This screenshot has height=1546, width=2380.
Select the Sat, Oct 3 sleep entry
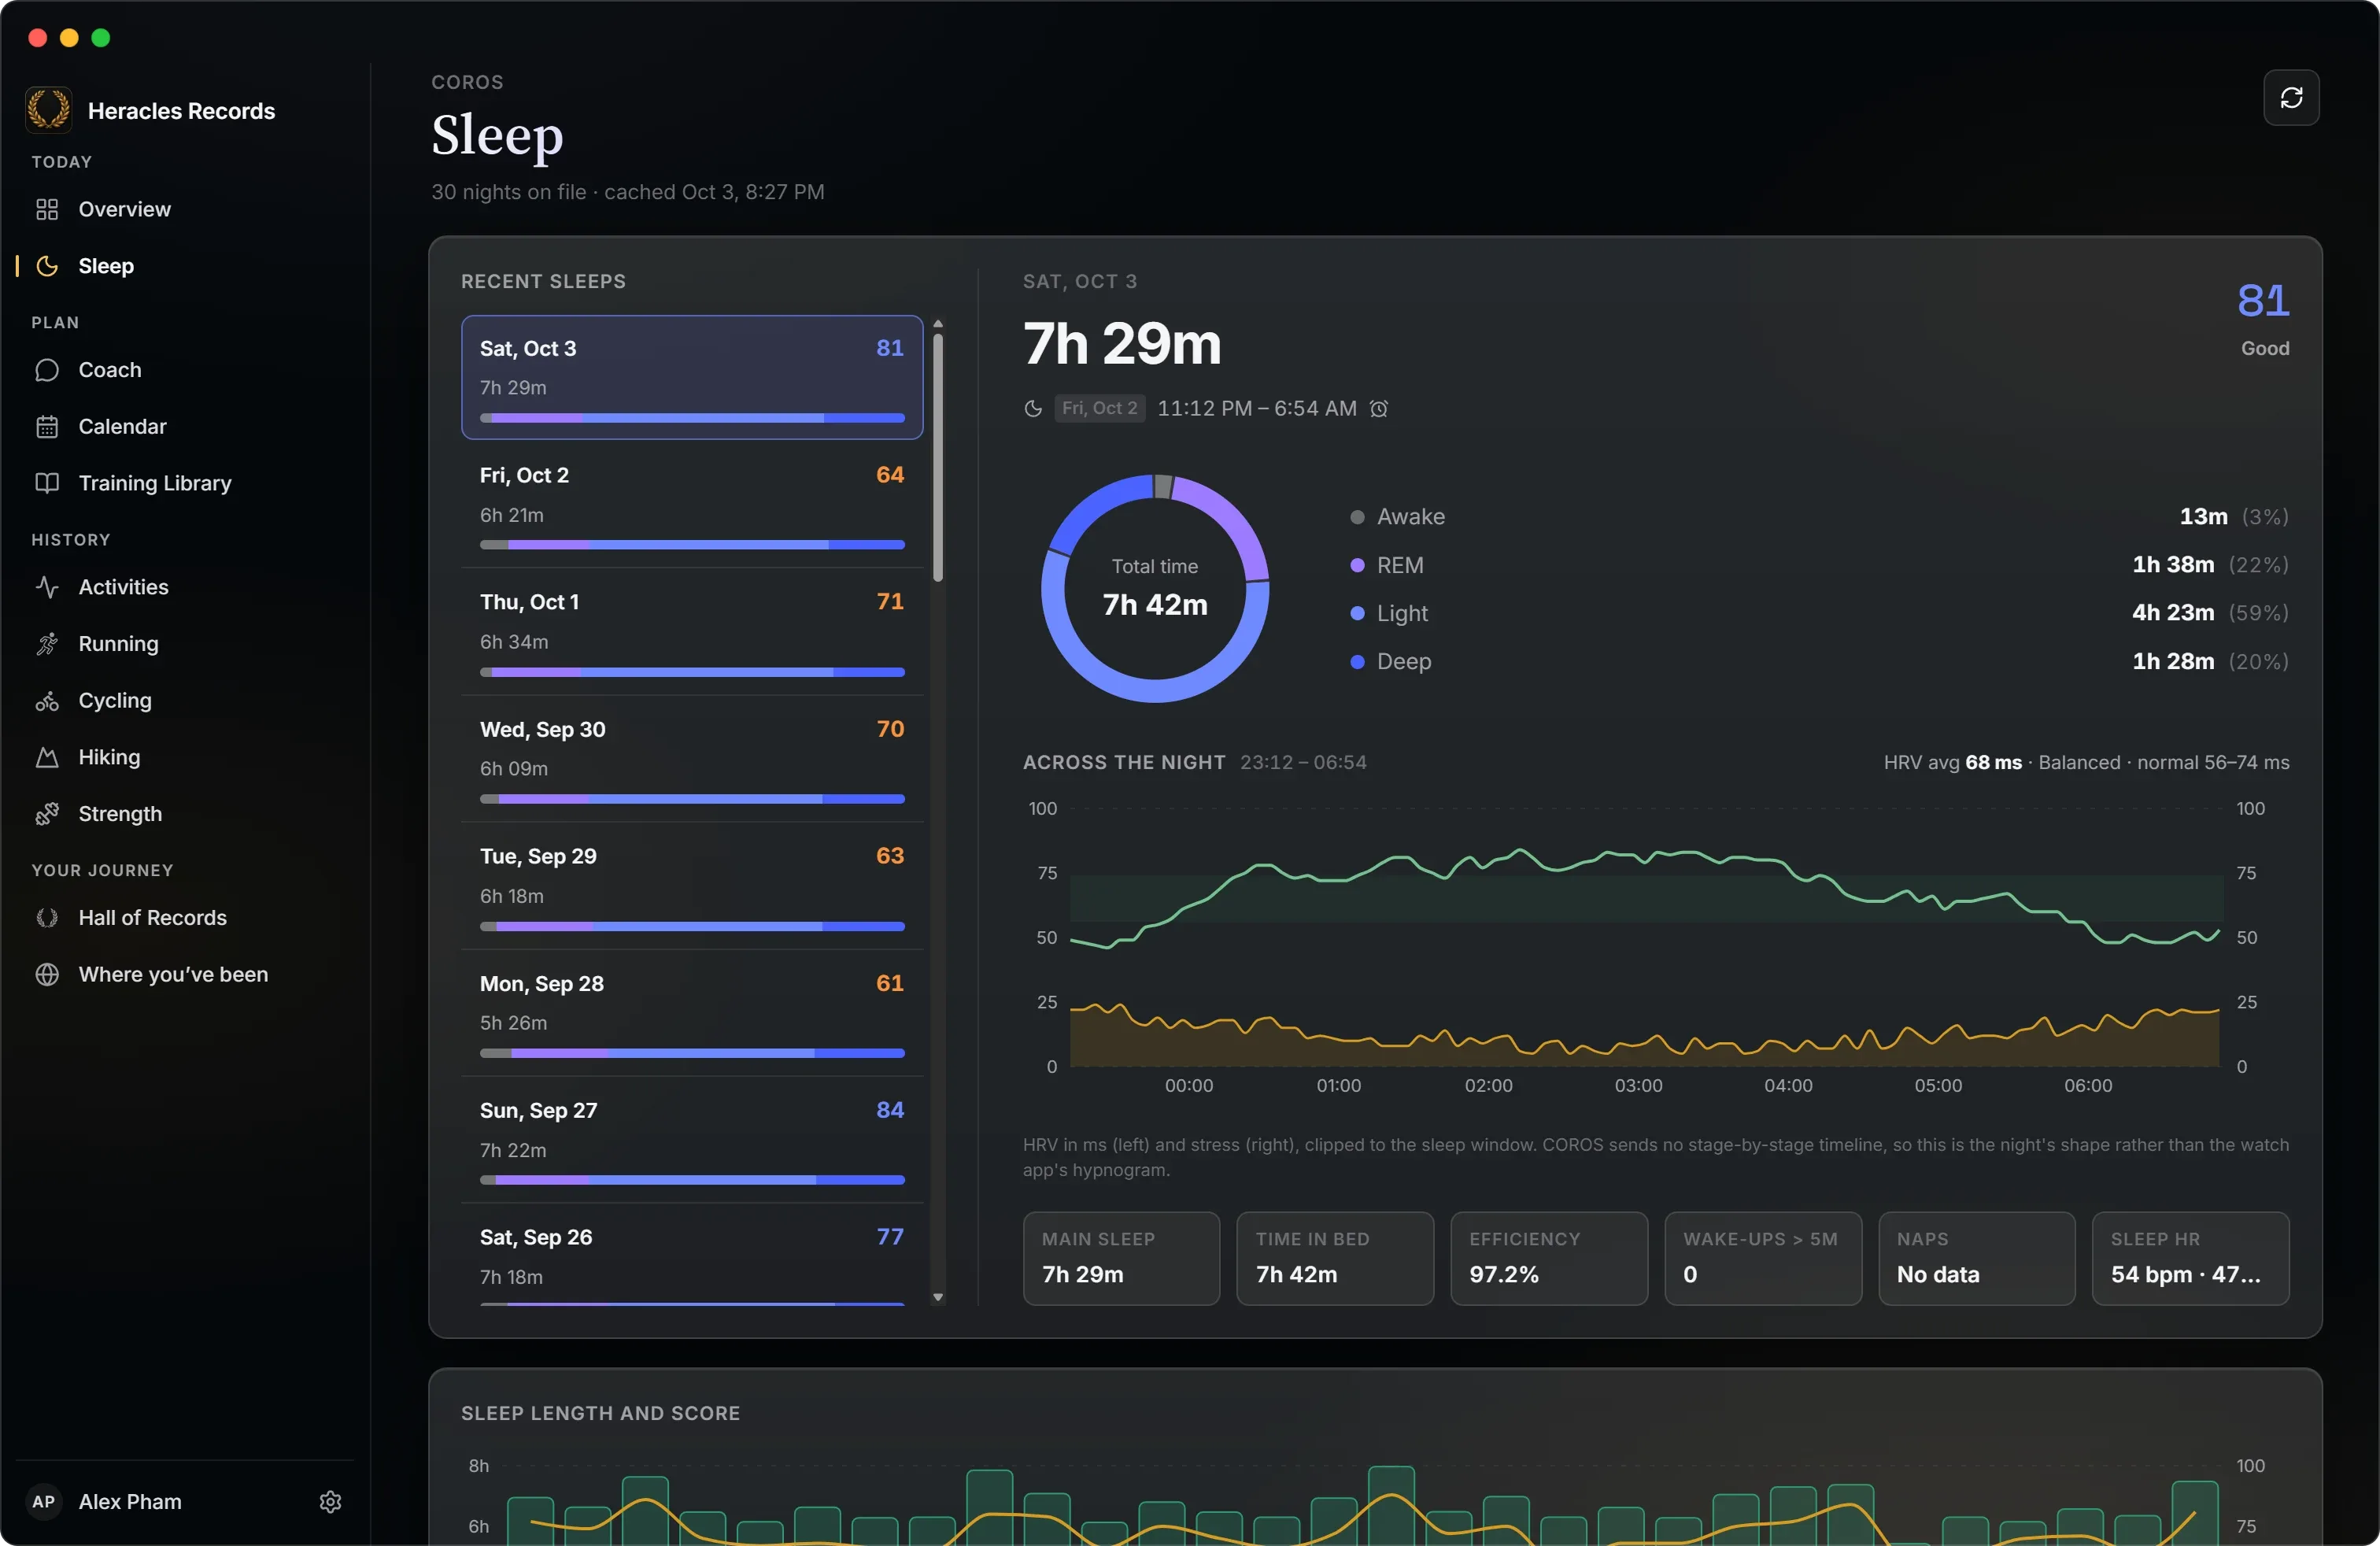pos(691,377)
